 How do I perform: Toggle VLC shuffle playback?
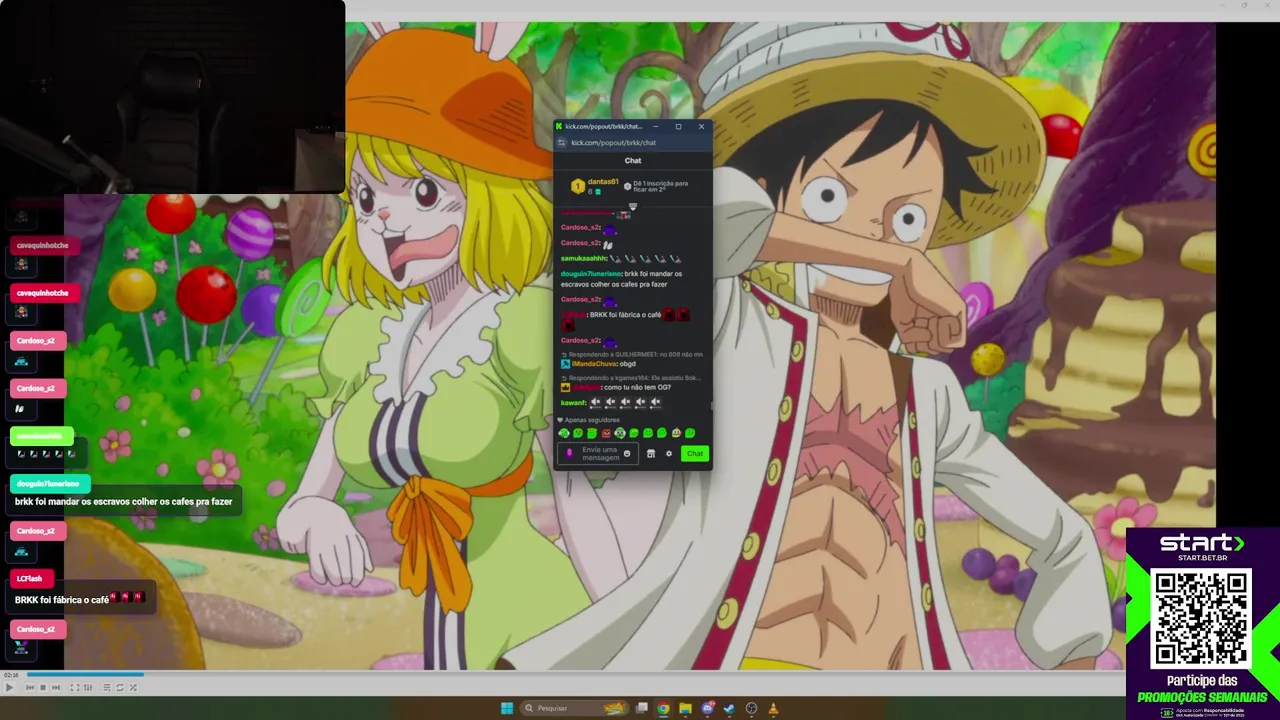click(x=133, y=687)
